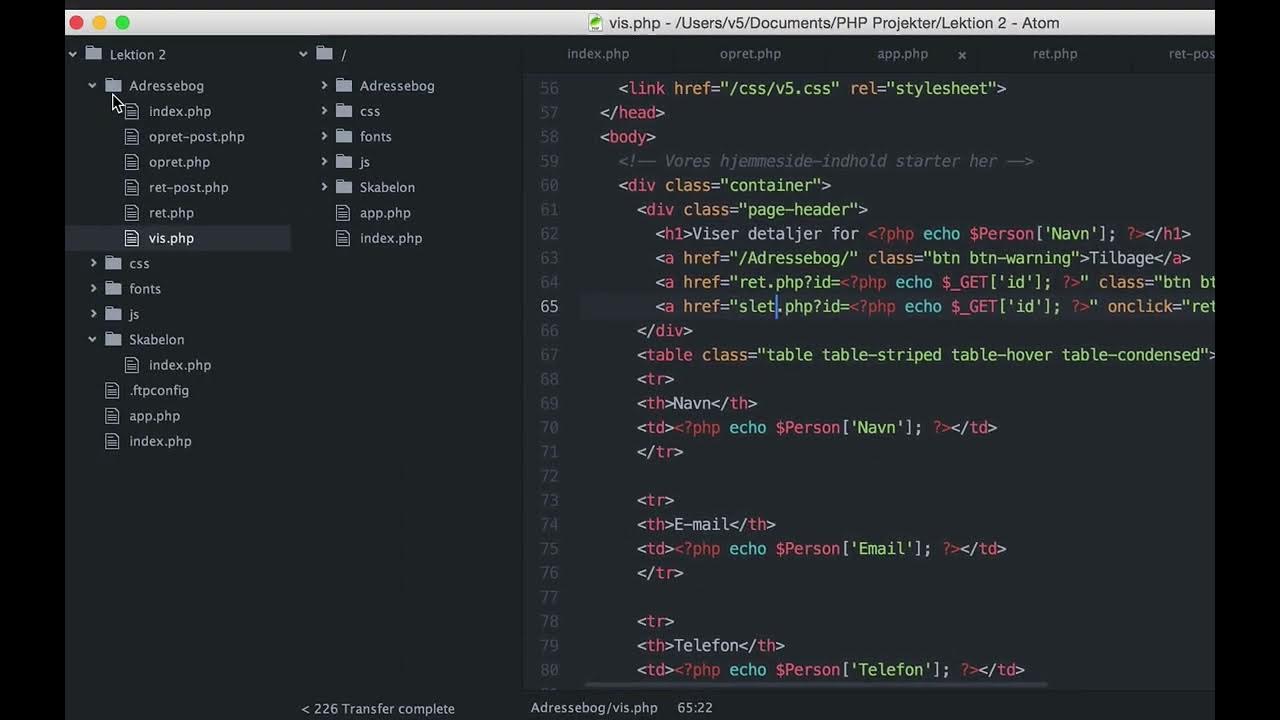
Task: Switch to the index.php tab
Action: (x=598, y=54)
